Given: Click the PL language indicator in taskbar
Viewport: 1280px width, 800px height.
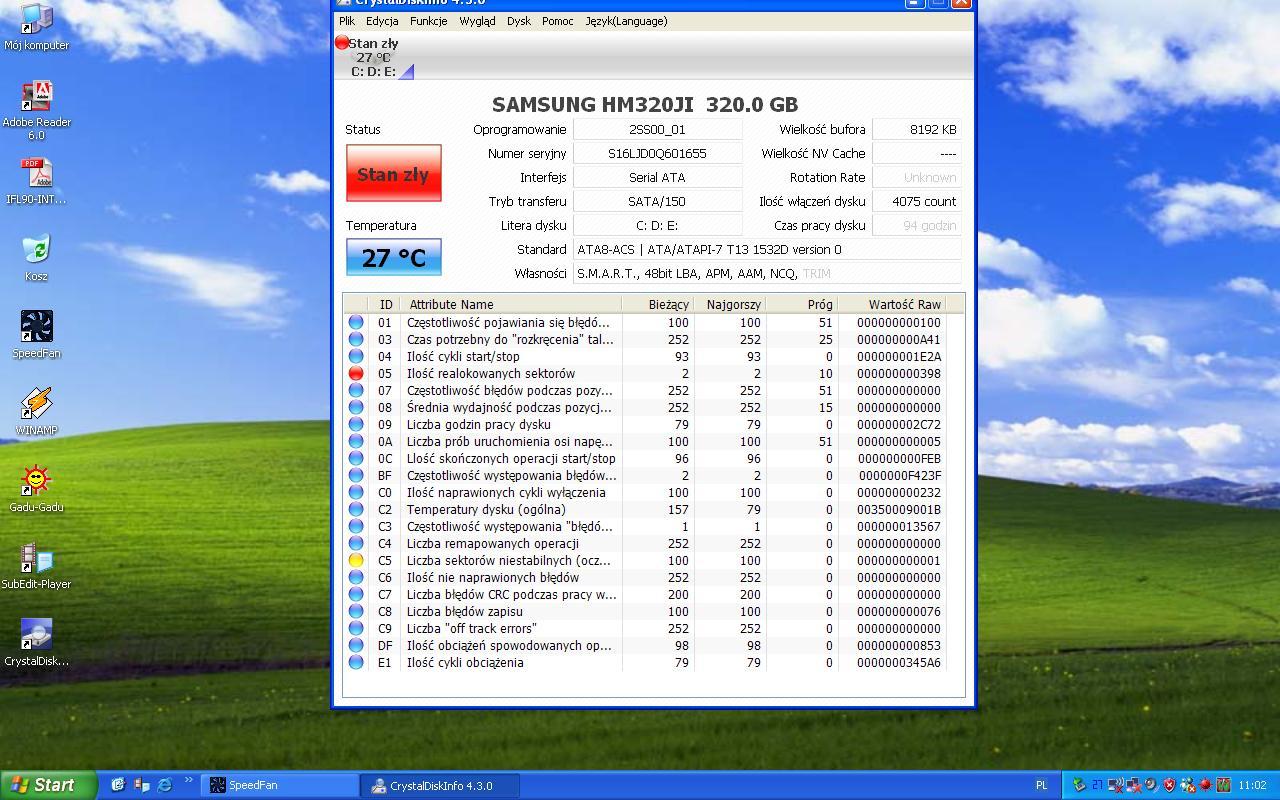Looking at the screenshot, I should click(x=1041, y=785).
